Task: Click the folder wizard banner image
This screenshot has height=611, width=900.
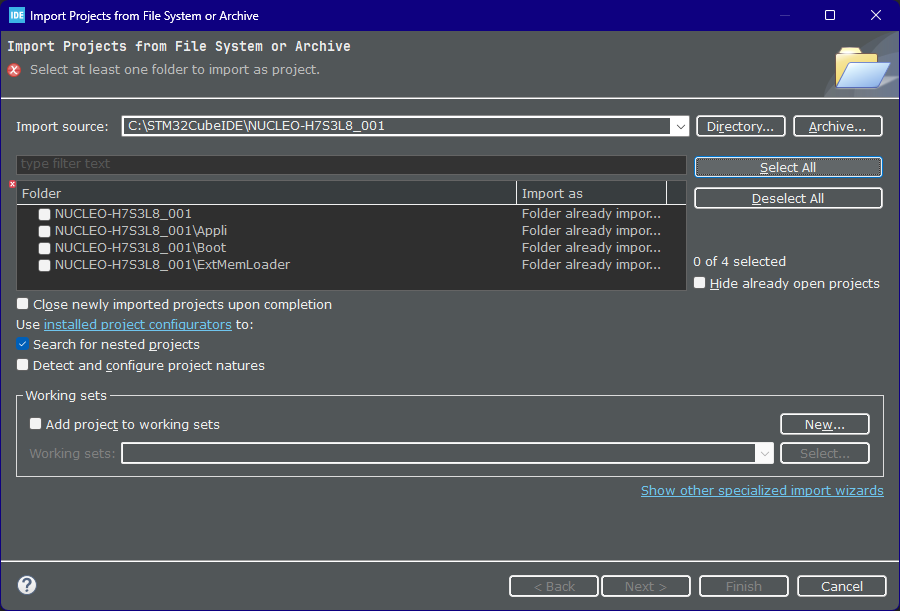Action: (x=861, y=67)
